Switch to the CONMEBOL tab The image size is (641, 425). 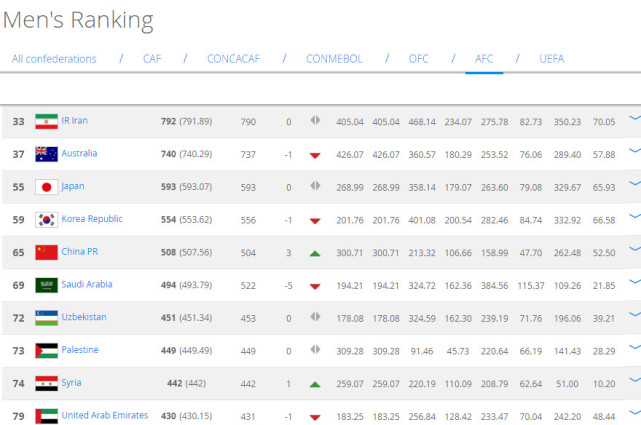334,59
